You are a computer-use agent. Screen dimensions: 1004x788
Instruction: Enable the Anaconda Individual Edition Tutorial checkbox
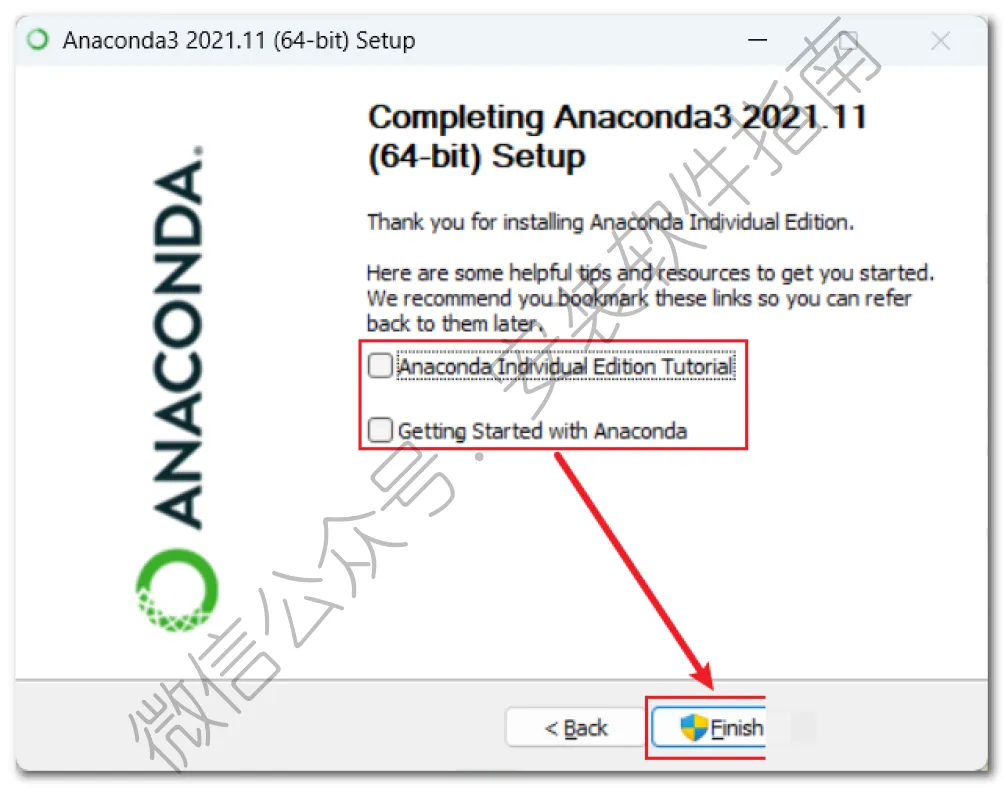[380, 366]
